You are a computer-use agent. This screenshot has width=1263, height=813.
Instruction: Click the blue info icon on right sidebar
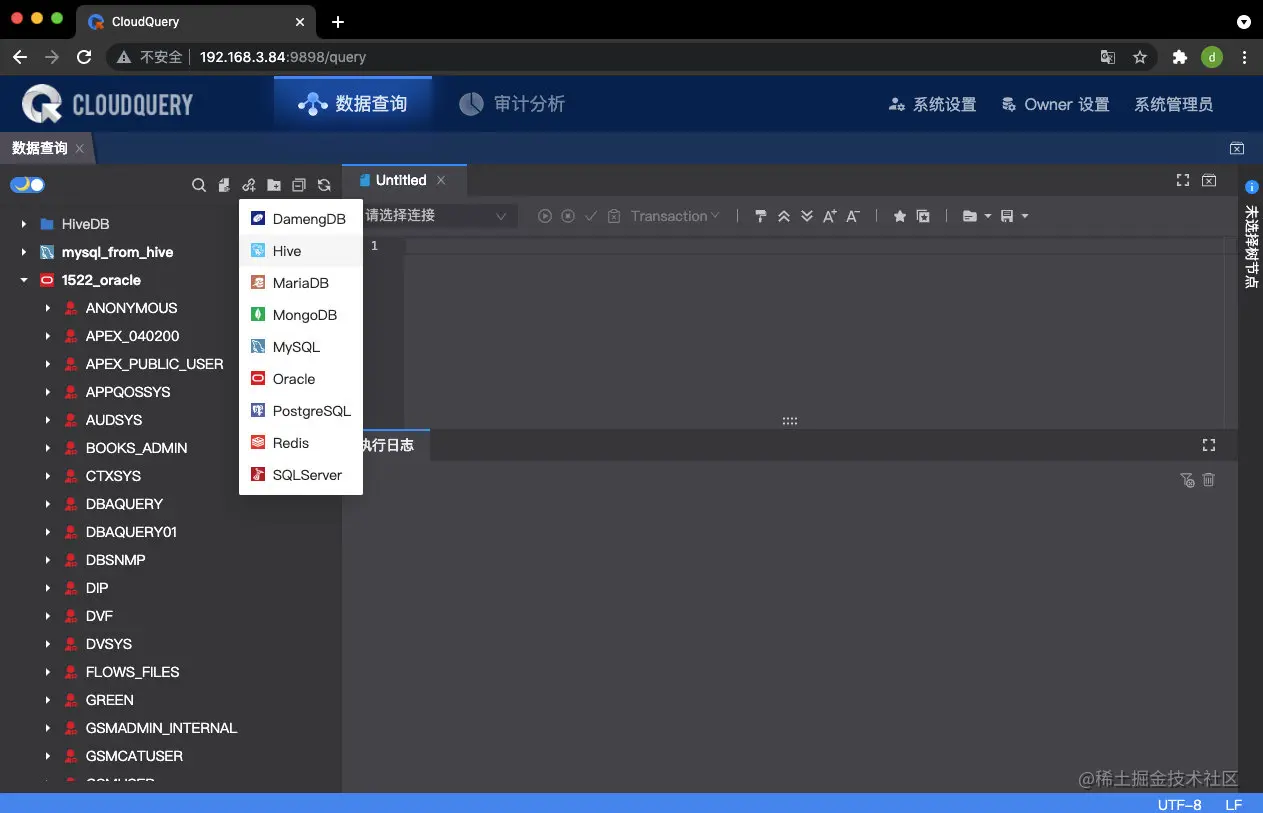click(1251, 187)
